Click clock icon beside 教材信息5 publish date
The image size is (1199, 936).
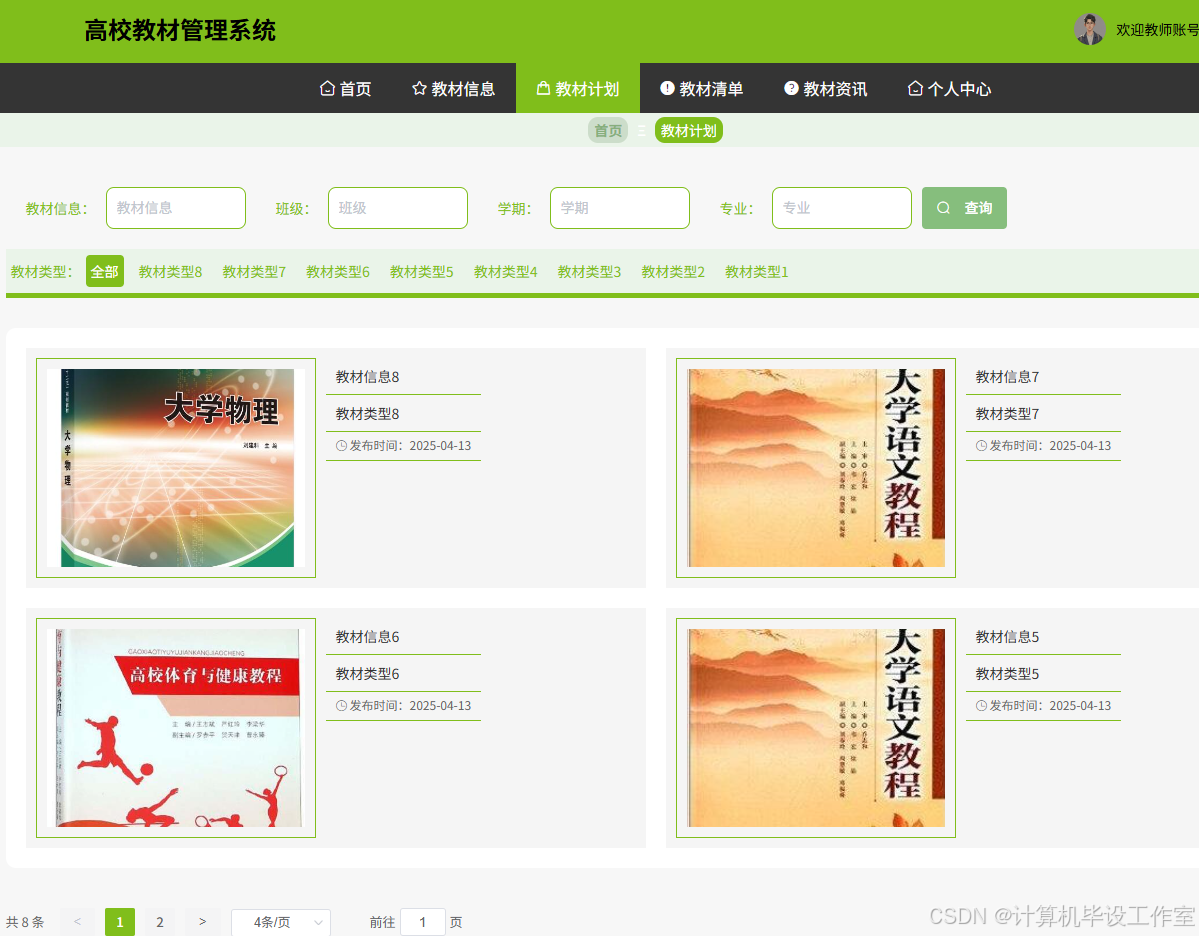tap(981, 706)
